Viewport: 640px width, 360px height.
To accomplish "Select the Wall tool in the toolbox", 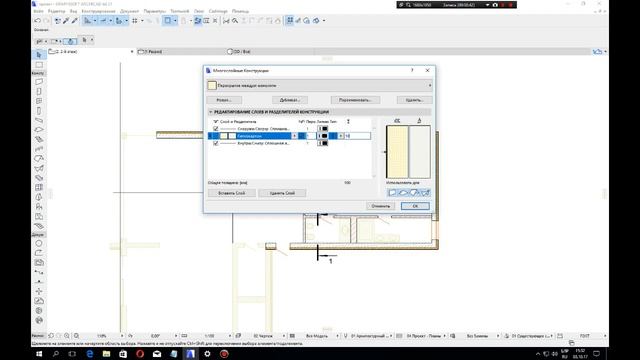I will 39,82.
